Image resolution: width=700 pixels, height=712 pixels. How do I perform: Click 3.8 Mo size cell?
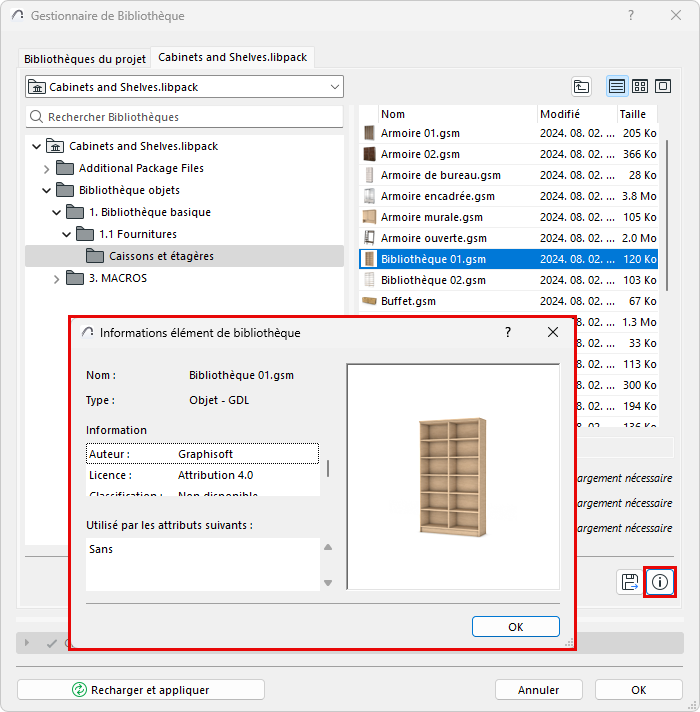coord(639,196)
